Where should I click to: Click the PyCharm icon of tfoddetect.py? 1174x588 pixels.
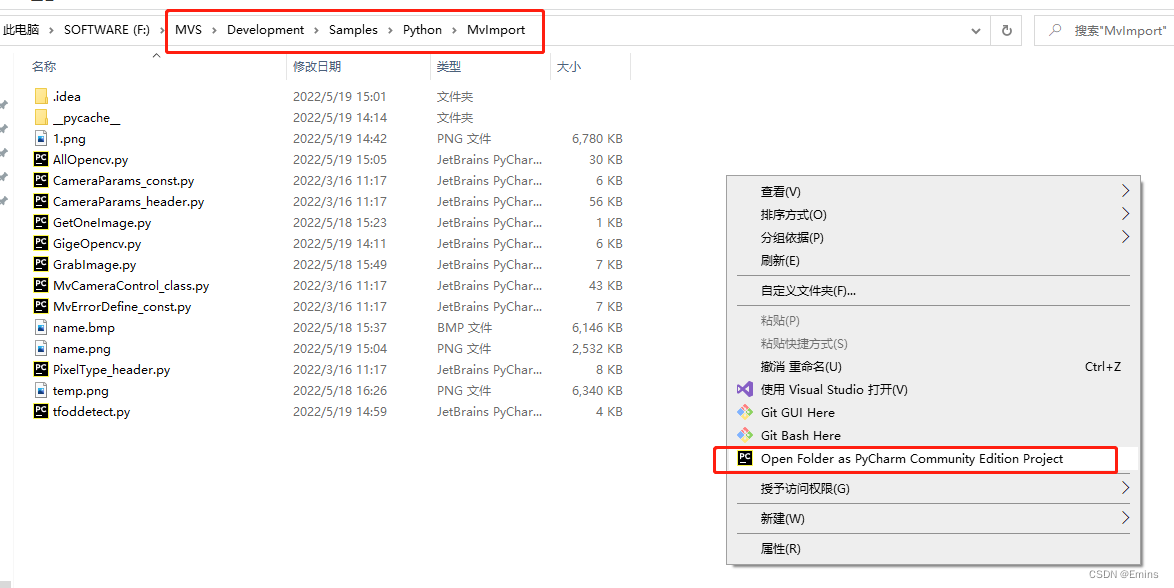point(41,411)
